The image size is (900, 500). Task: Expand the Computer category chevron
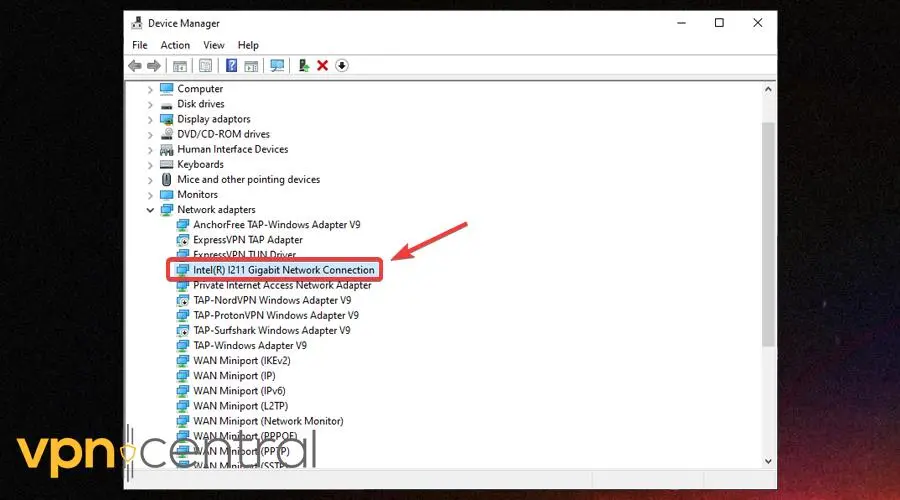[150, 90]
